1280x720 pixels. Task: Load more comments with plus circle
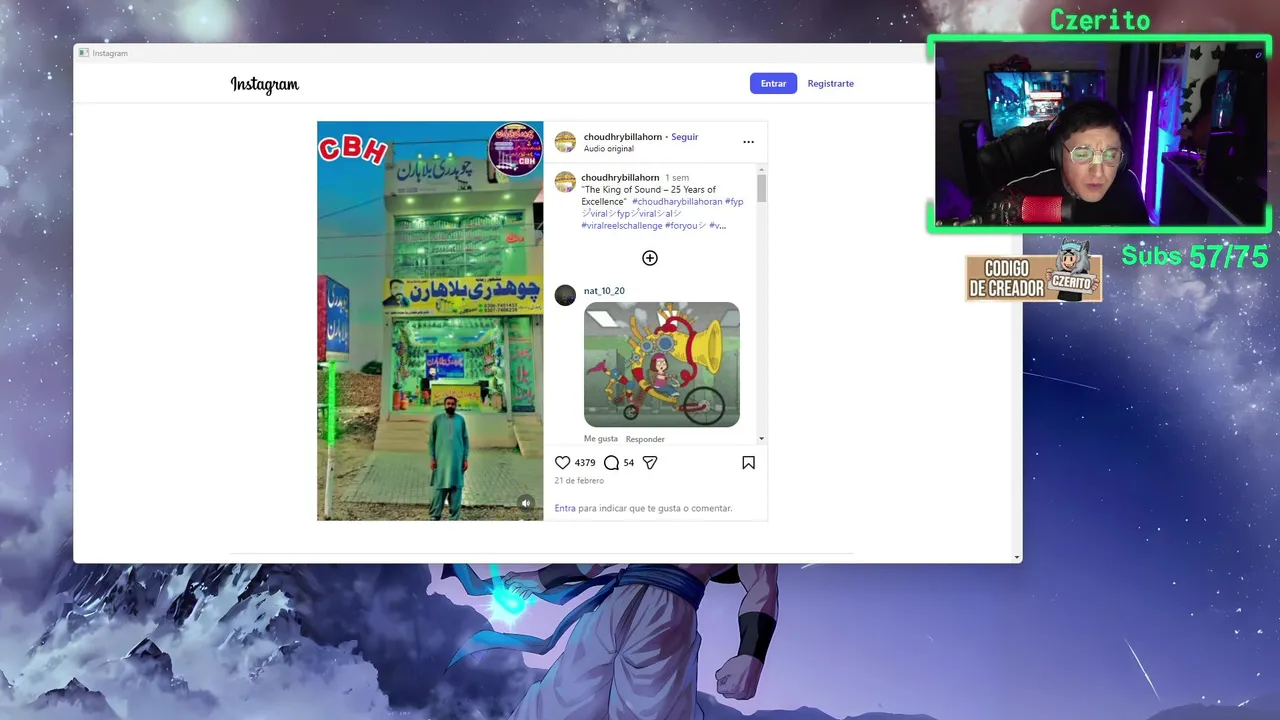(x=650, y=258)
